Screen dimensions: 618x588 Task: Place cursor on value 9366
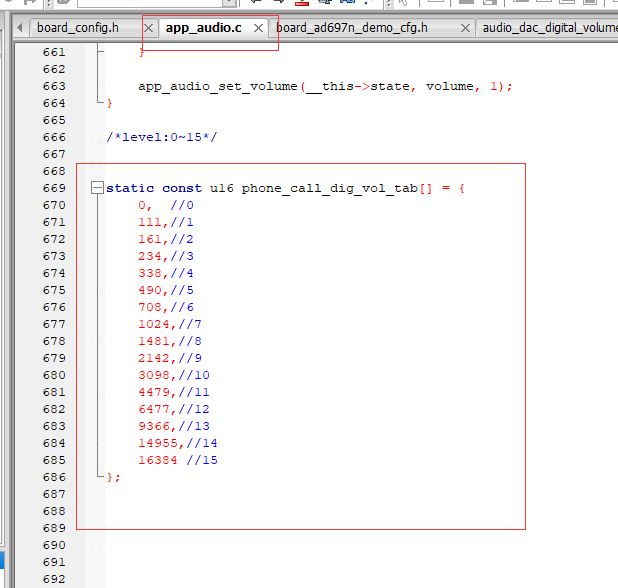[154, 426]
